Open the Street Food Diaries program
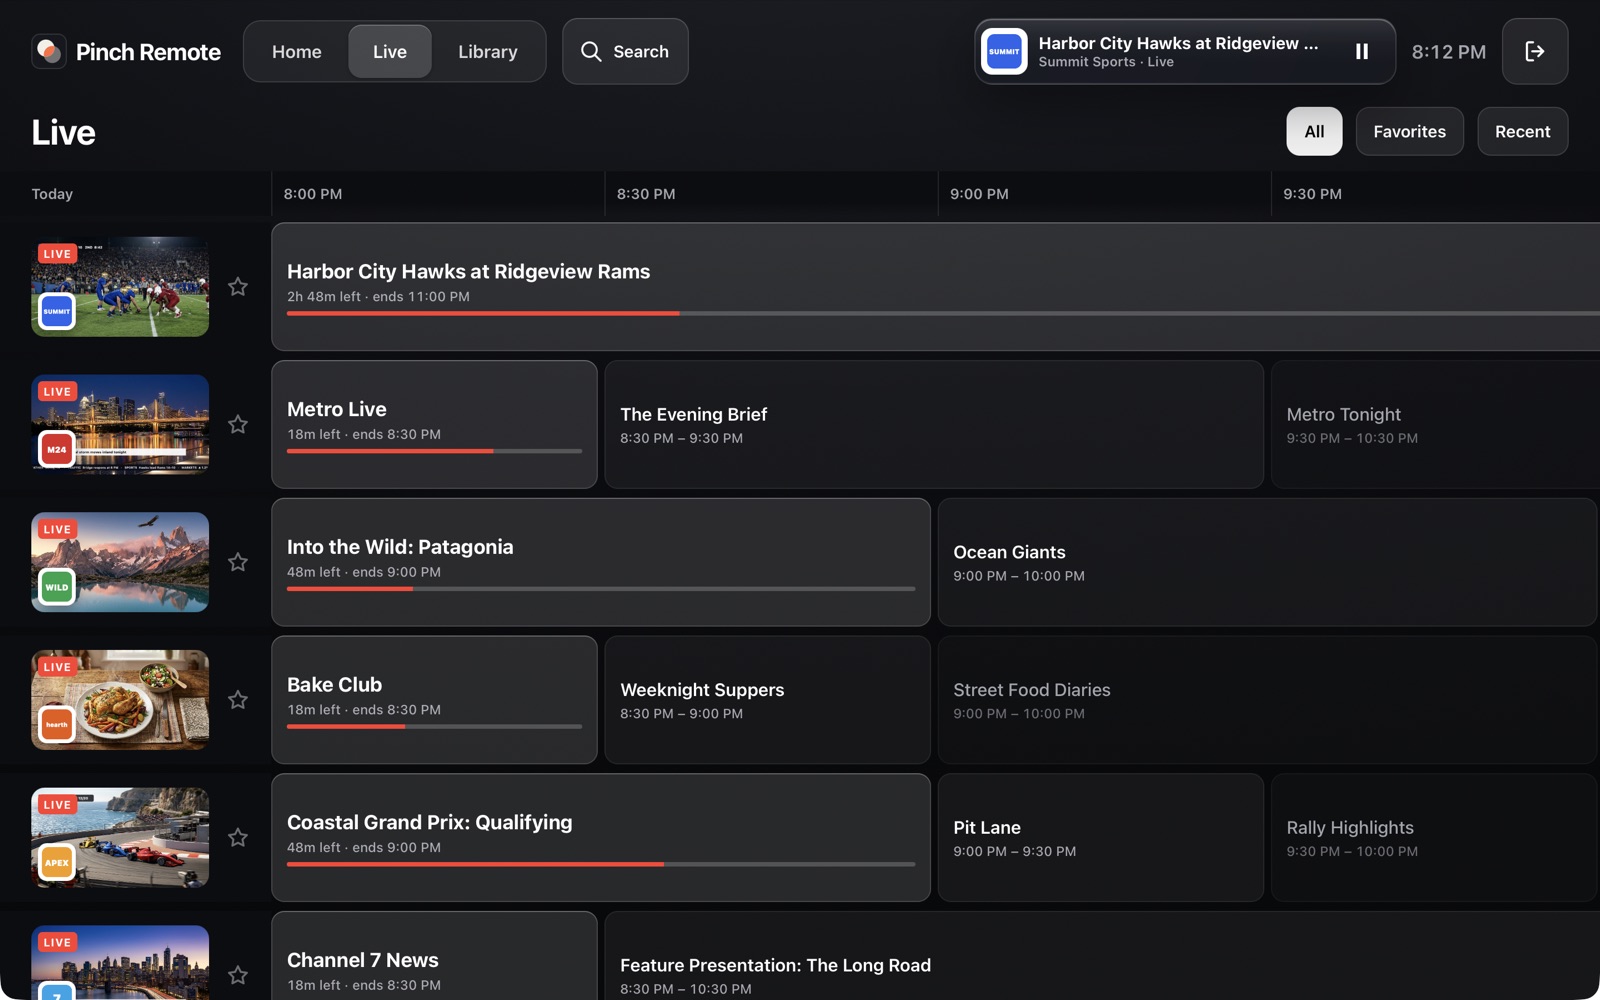Image resolution: width=1600 pixels, height=1000 pixels. pos(1267,700)
